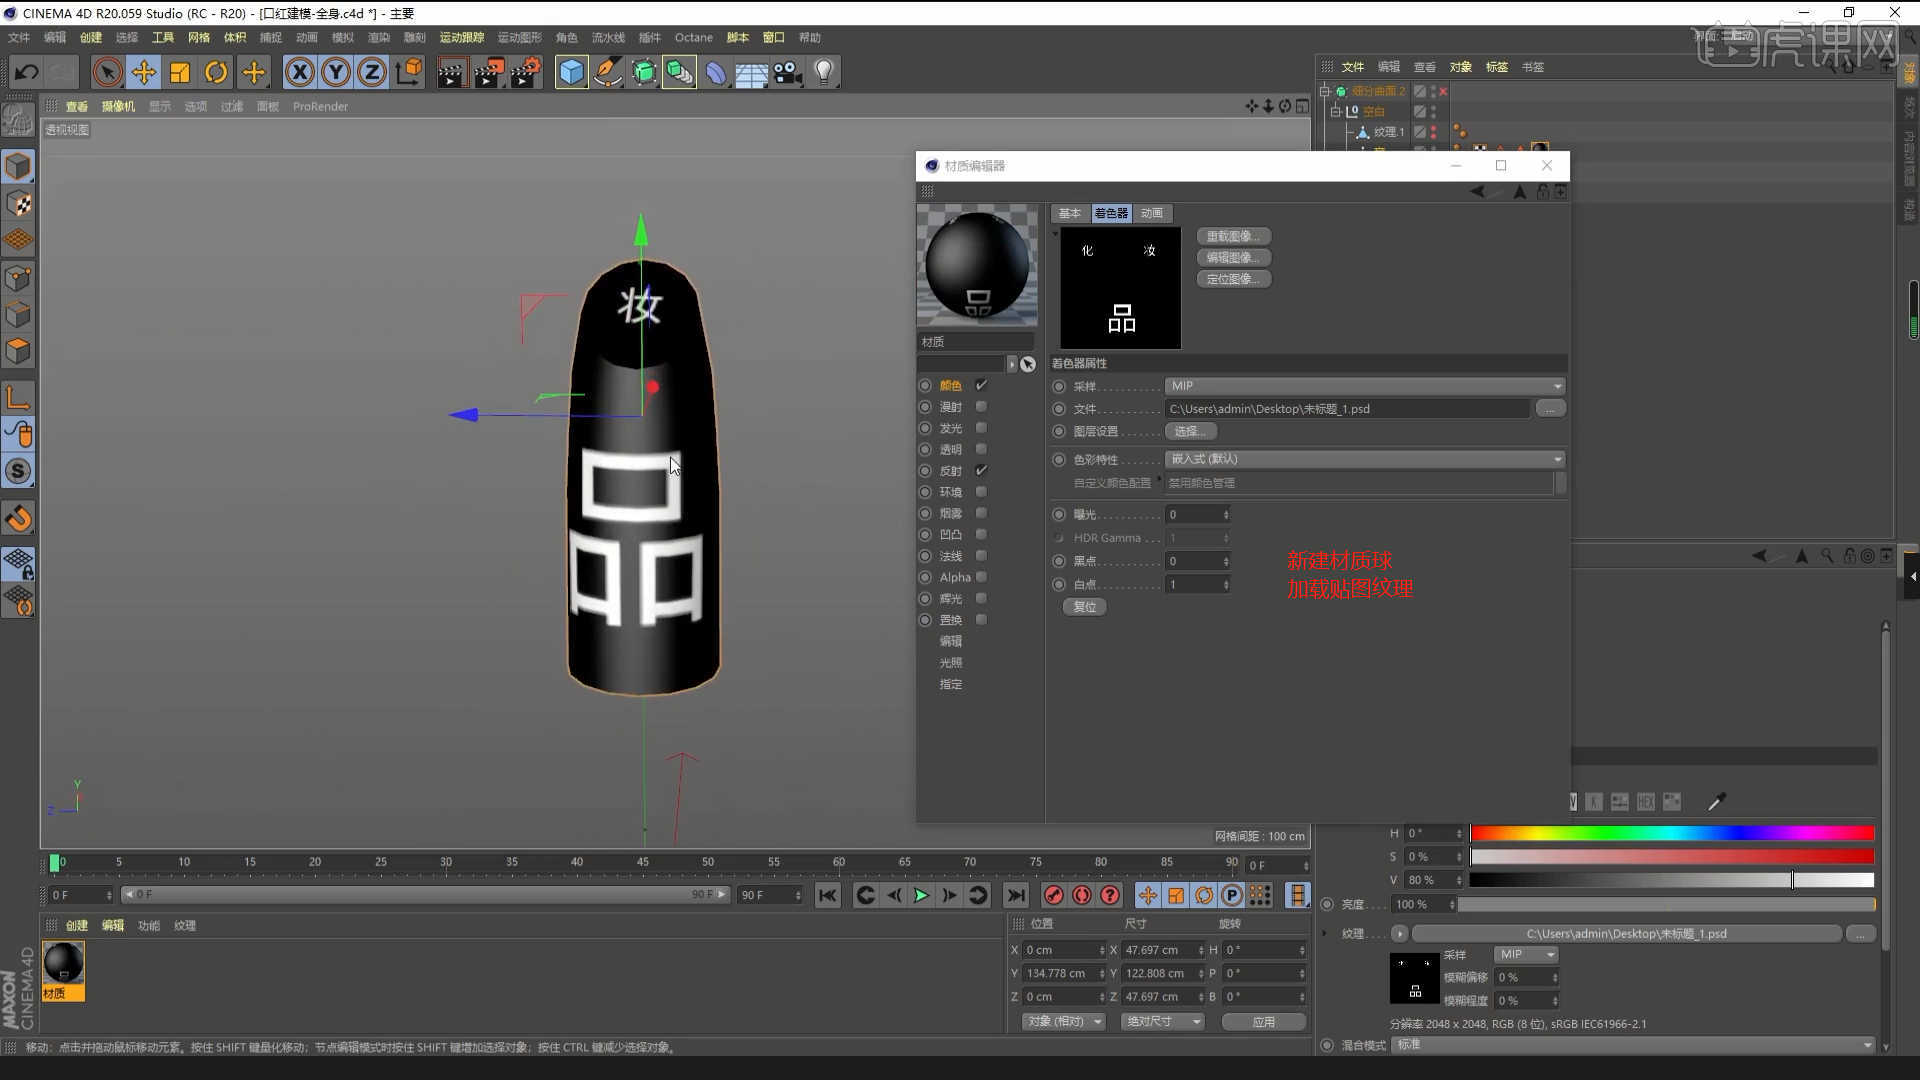Screen dimensions: 1920x1080
Task: Add a Cube primitive object
Action: pos(571,72)
